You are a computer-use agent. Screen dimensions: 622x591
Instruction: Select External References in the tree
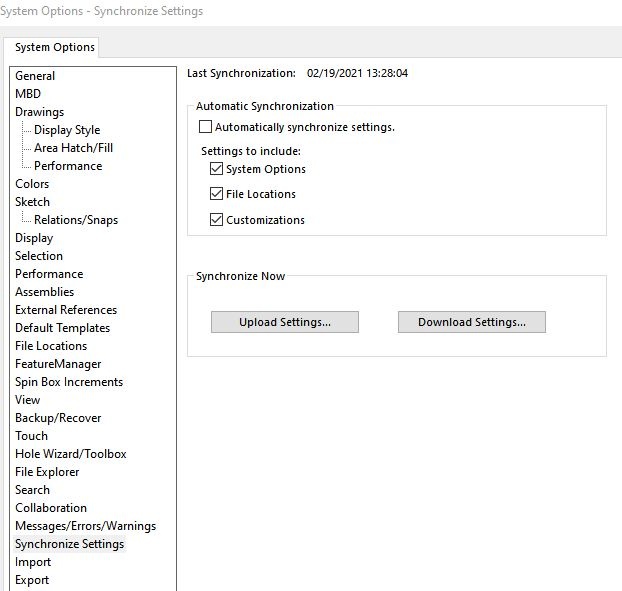(66, 310)
